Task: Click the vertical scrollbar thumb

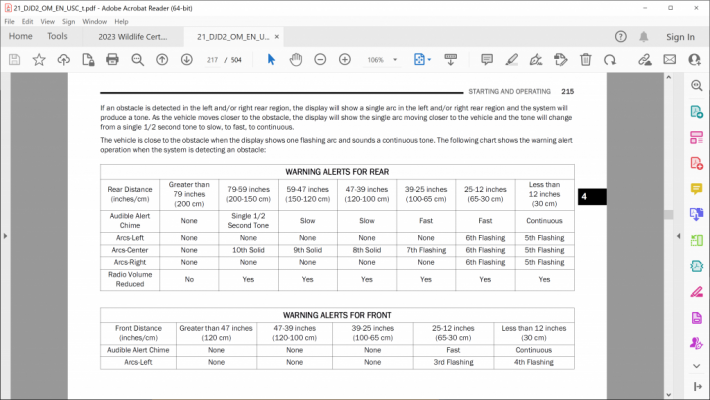Action: pos(668,214)
